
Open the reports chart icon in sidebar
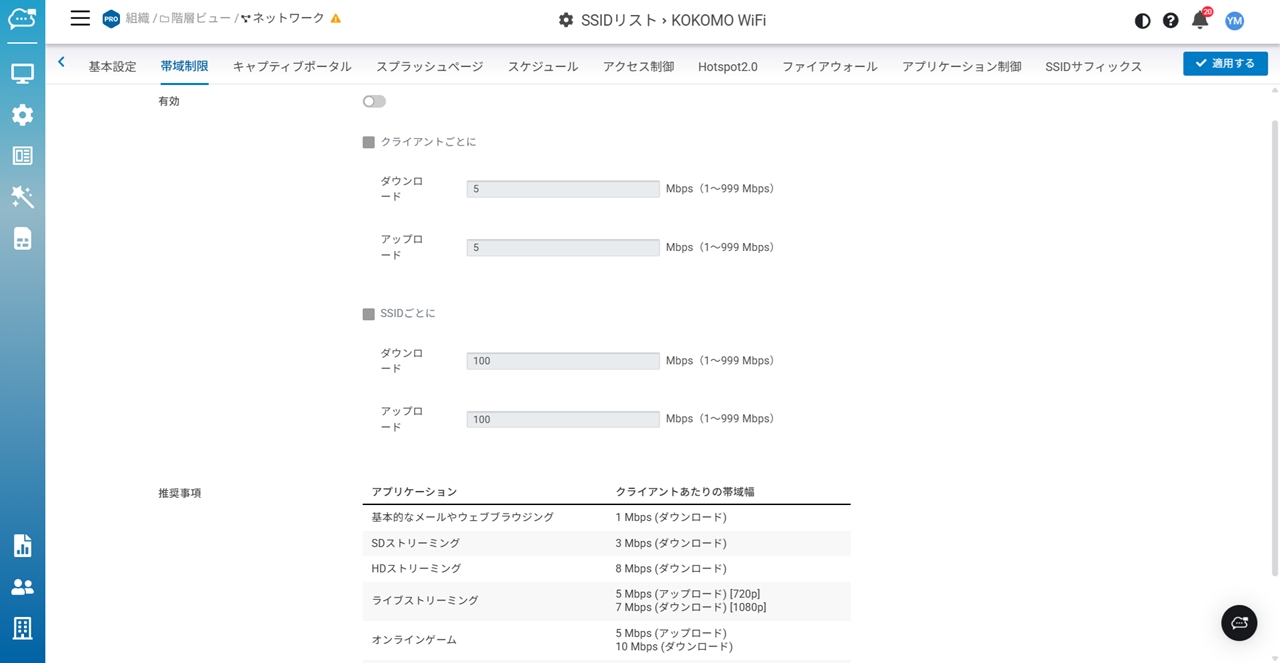click(22, 545)
